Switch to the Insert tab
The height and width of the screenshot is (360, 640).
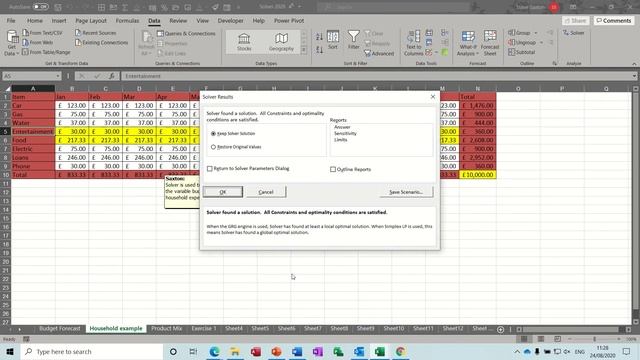(59, 20)
